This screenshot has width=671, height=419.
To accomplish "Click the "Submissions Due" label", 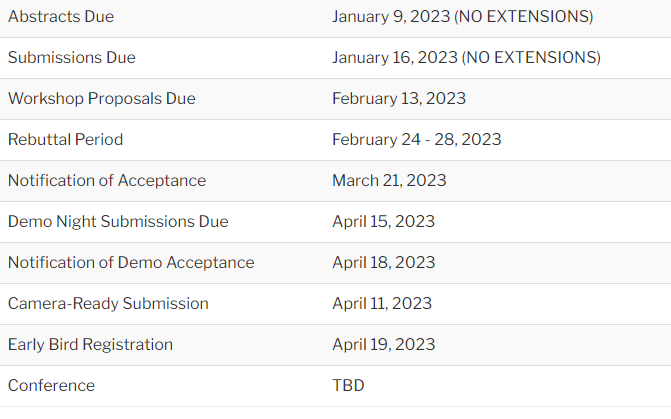I will pyautogui.click(x=71, y=58).
